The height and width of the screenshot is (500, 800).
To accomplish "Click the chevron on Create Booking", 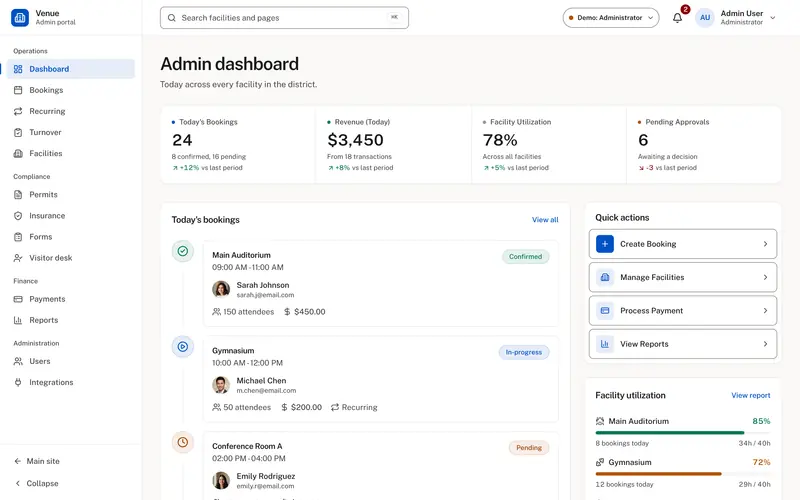I will pyautogui.click(x=765, y=244).
